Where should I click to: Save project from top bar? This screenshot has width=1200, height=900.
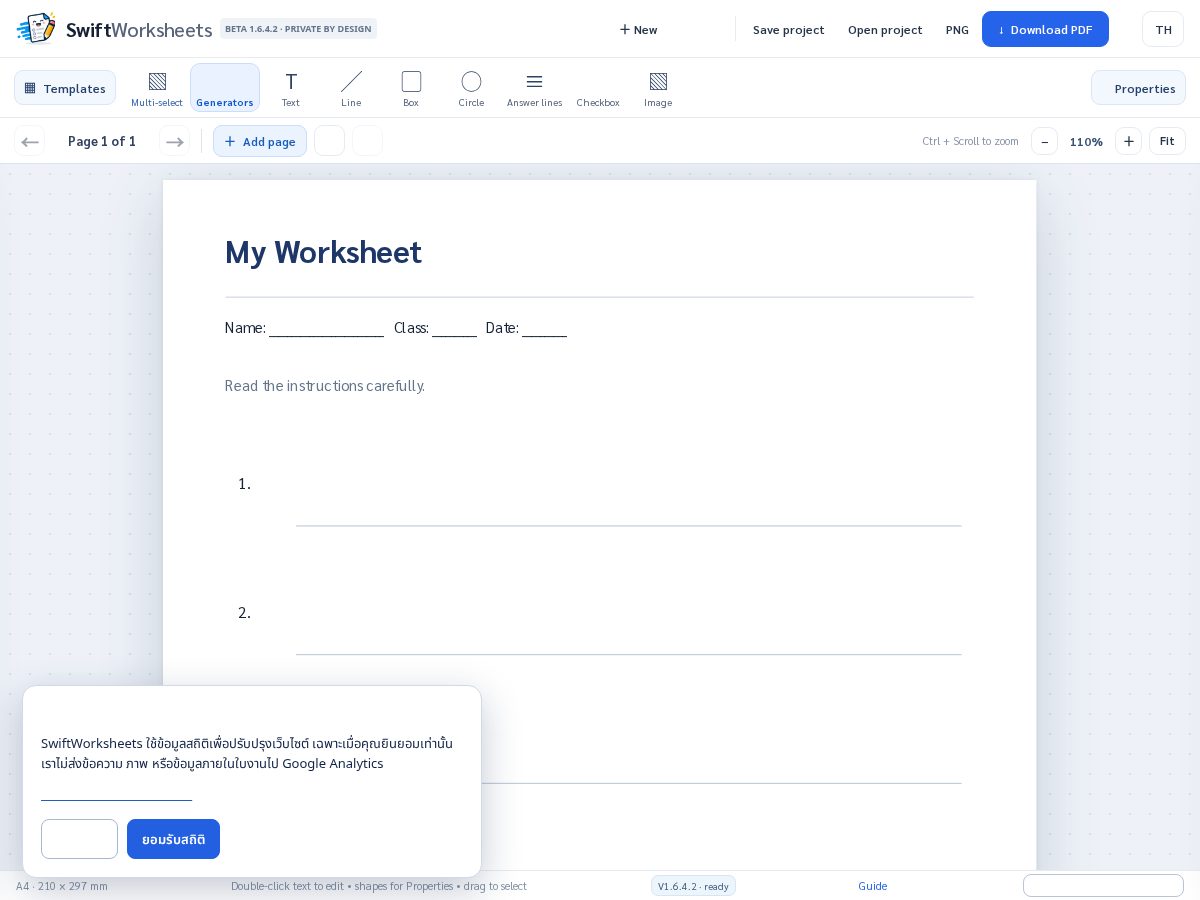click(x=789, y=29)
